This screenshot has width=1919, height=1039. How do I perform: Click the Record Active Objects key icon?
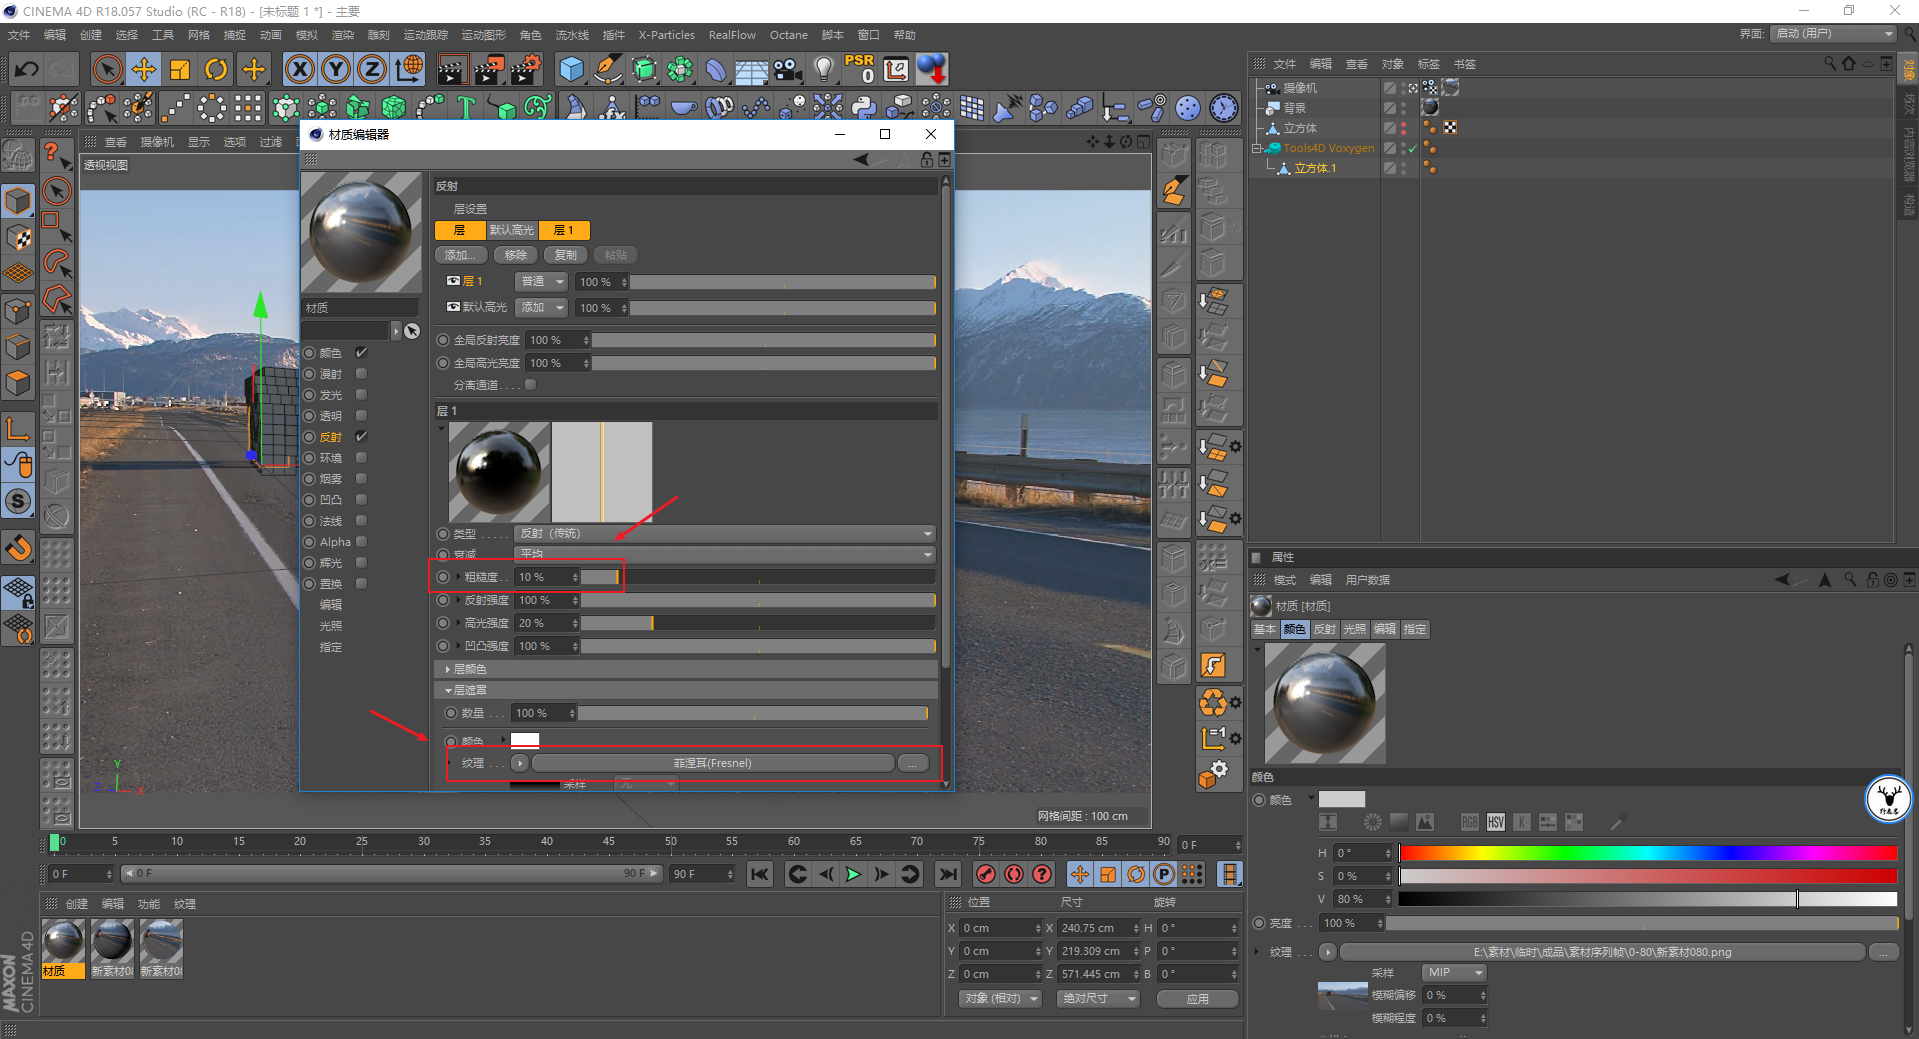point(986,874)
